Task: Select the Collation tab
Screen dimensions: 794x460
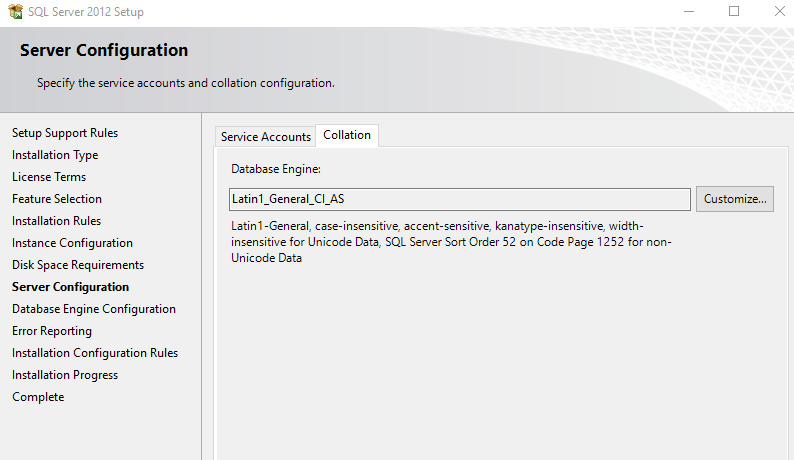Action: 347,135
